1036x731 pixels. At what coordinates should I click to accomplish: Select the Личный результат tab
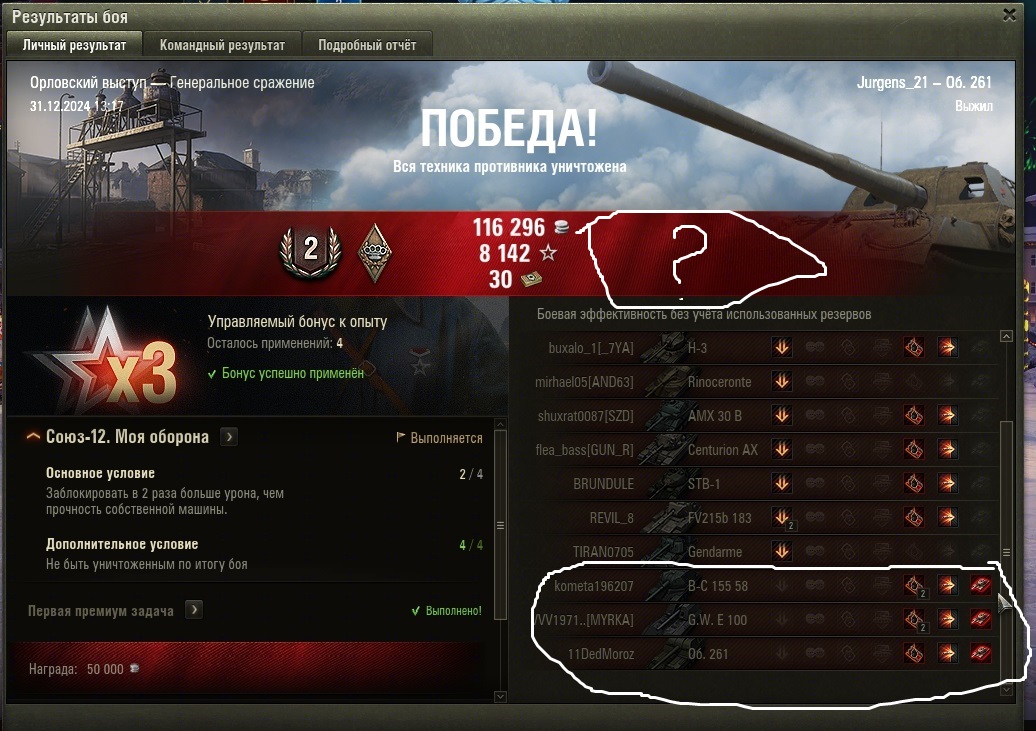click(74, 45)
